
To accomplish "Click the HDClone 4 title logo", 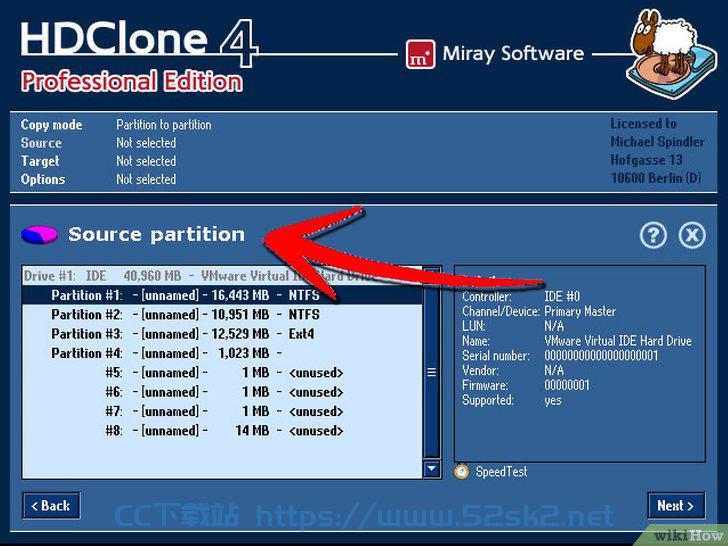I will click(138, 43).
